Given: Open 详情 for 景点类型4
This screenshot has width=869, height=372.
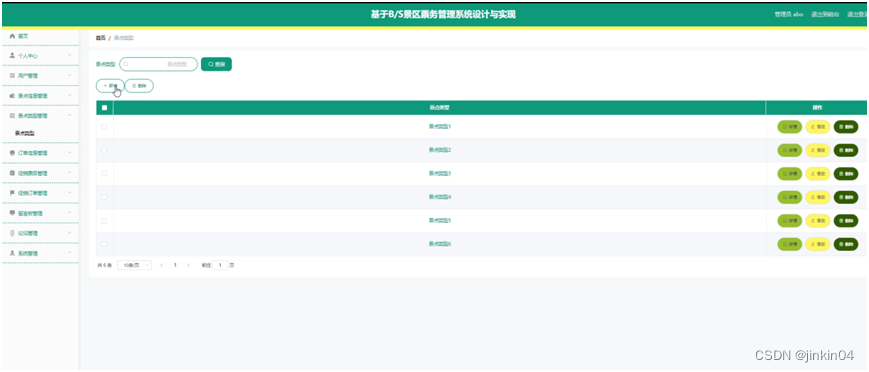Looking at the screenshot, I should tap(790, 197).
